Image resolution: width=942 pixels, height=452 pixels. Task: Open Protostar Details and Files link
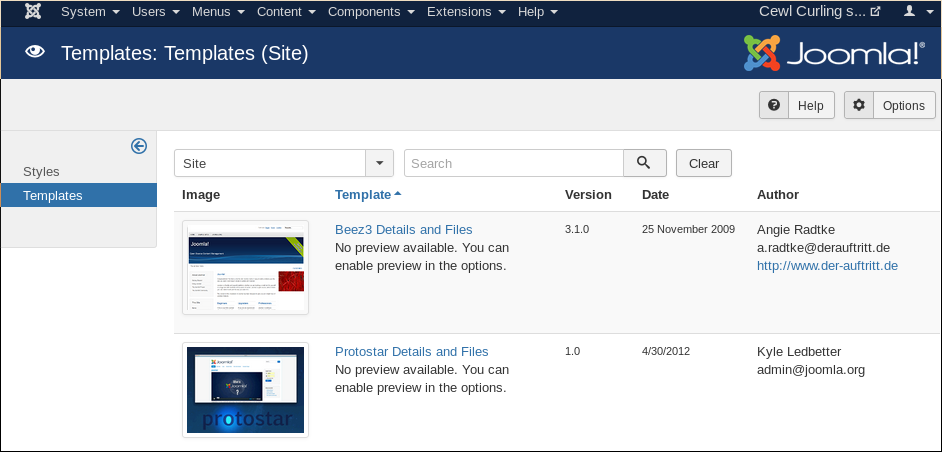411,352
